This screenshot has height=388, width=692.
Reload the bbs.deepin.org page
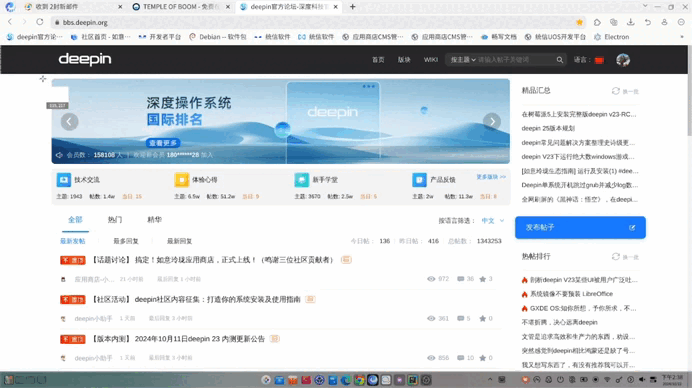point(40,22)
